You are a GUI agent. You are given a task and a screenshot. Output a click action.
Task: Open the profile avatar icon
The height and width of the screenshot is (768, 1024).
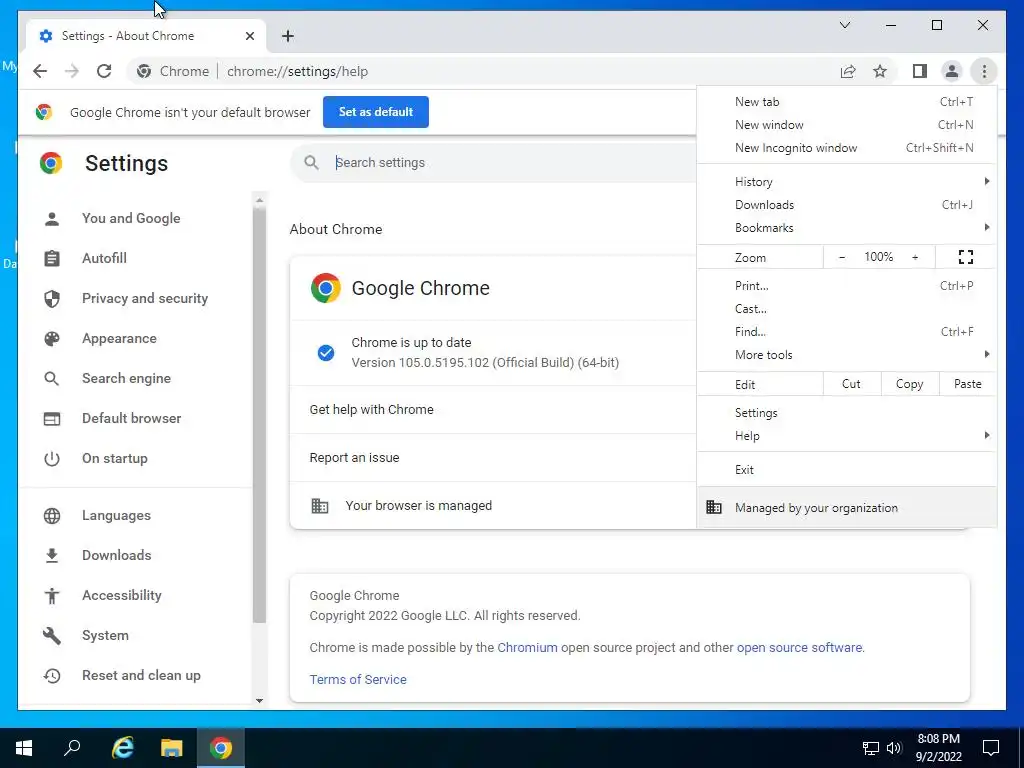tap(952, 71)
